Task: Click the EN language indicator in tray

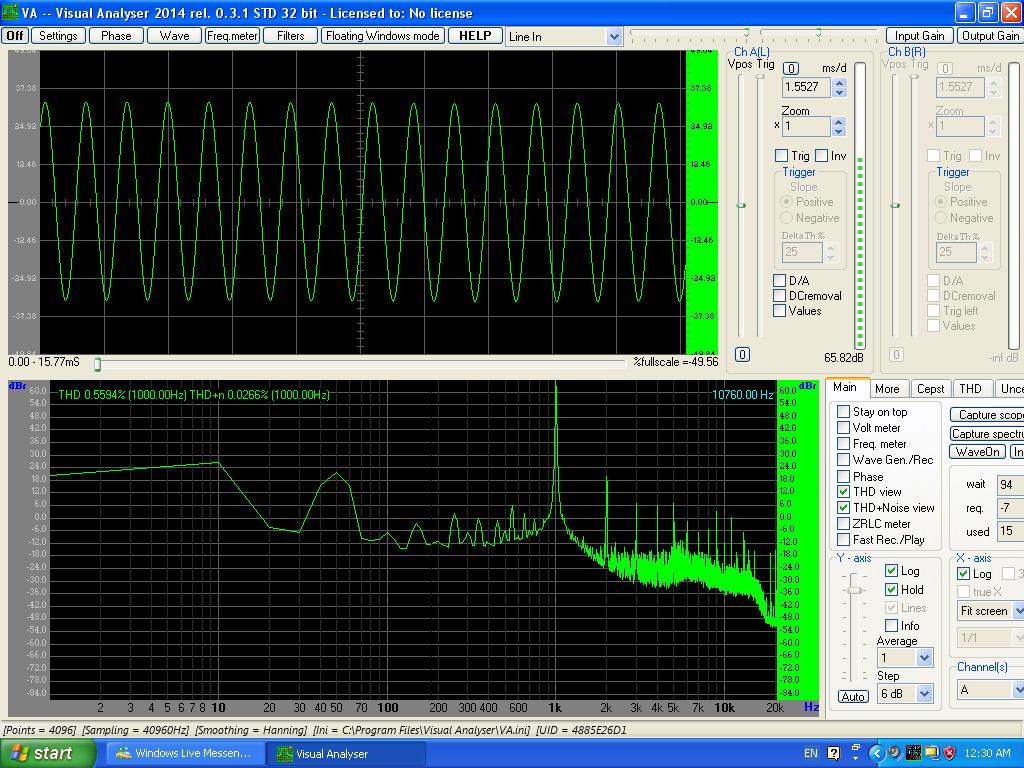Action: point(810,753)
